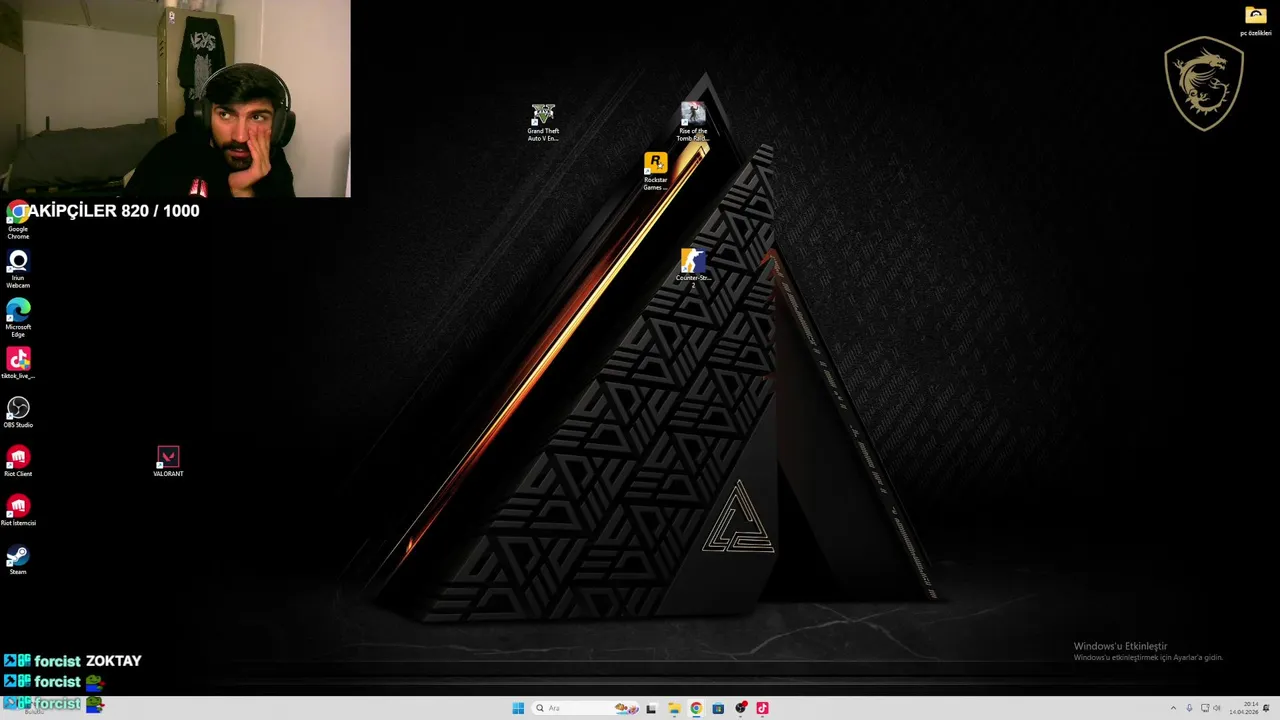
Task: Select the Microsoft Edge desktop shortcut
Action: 18,318
